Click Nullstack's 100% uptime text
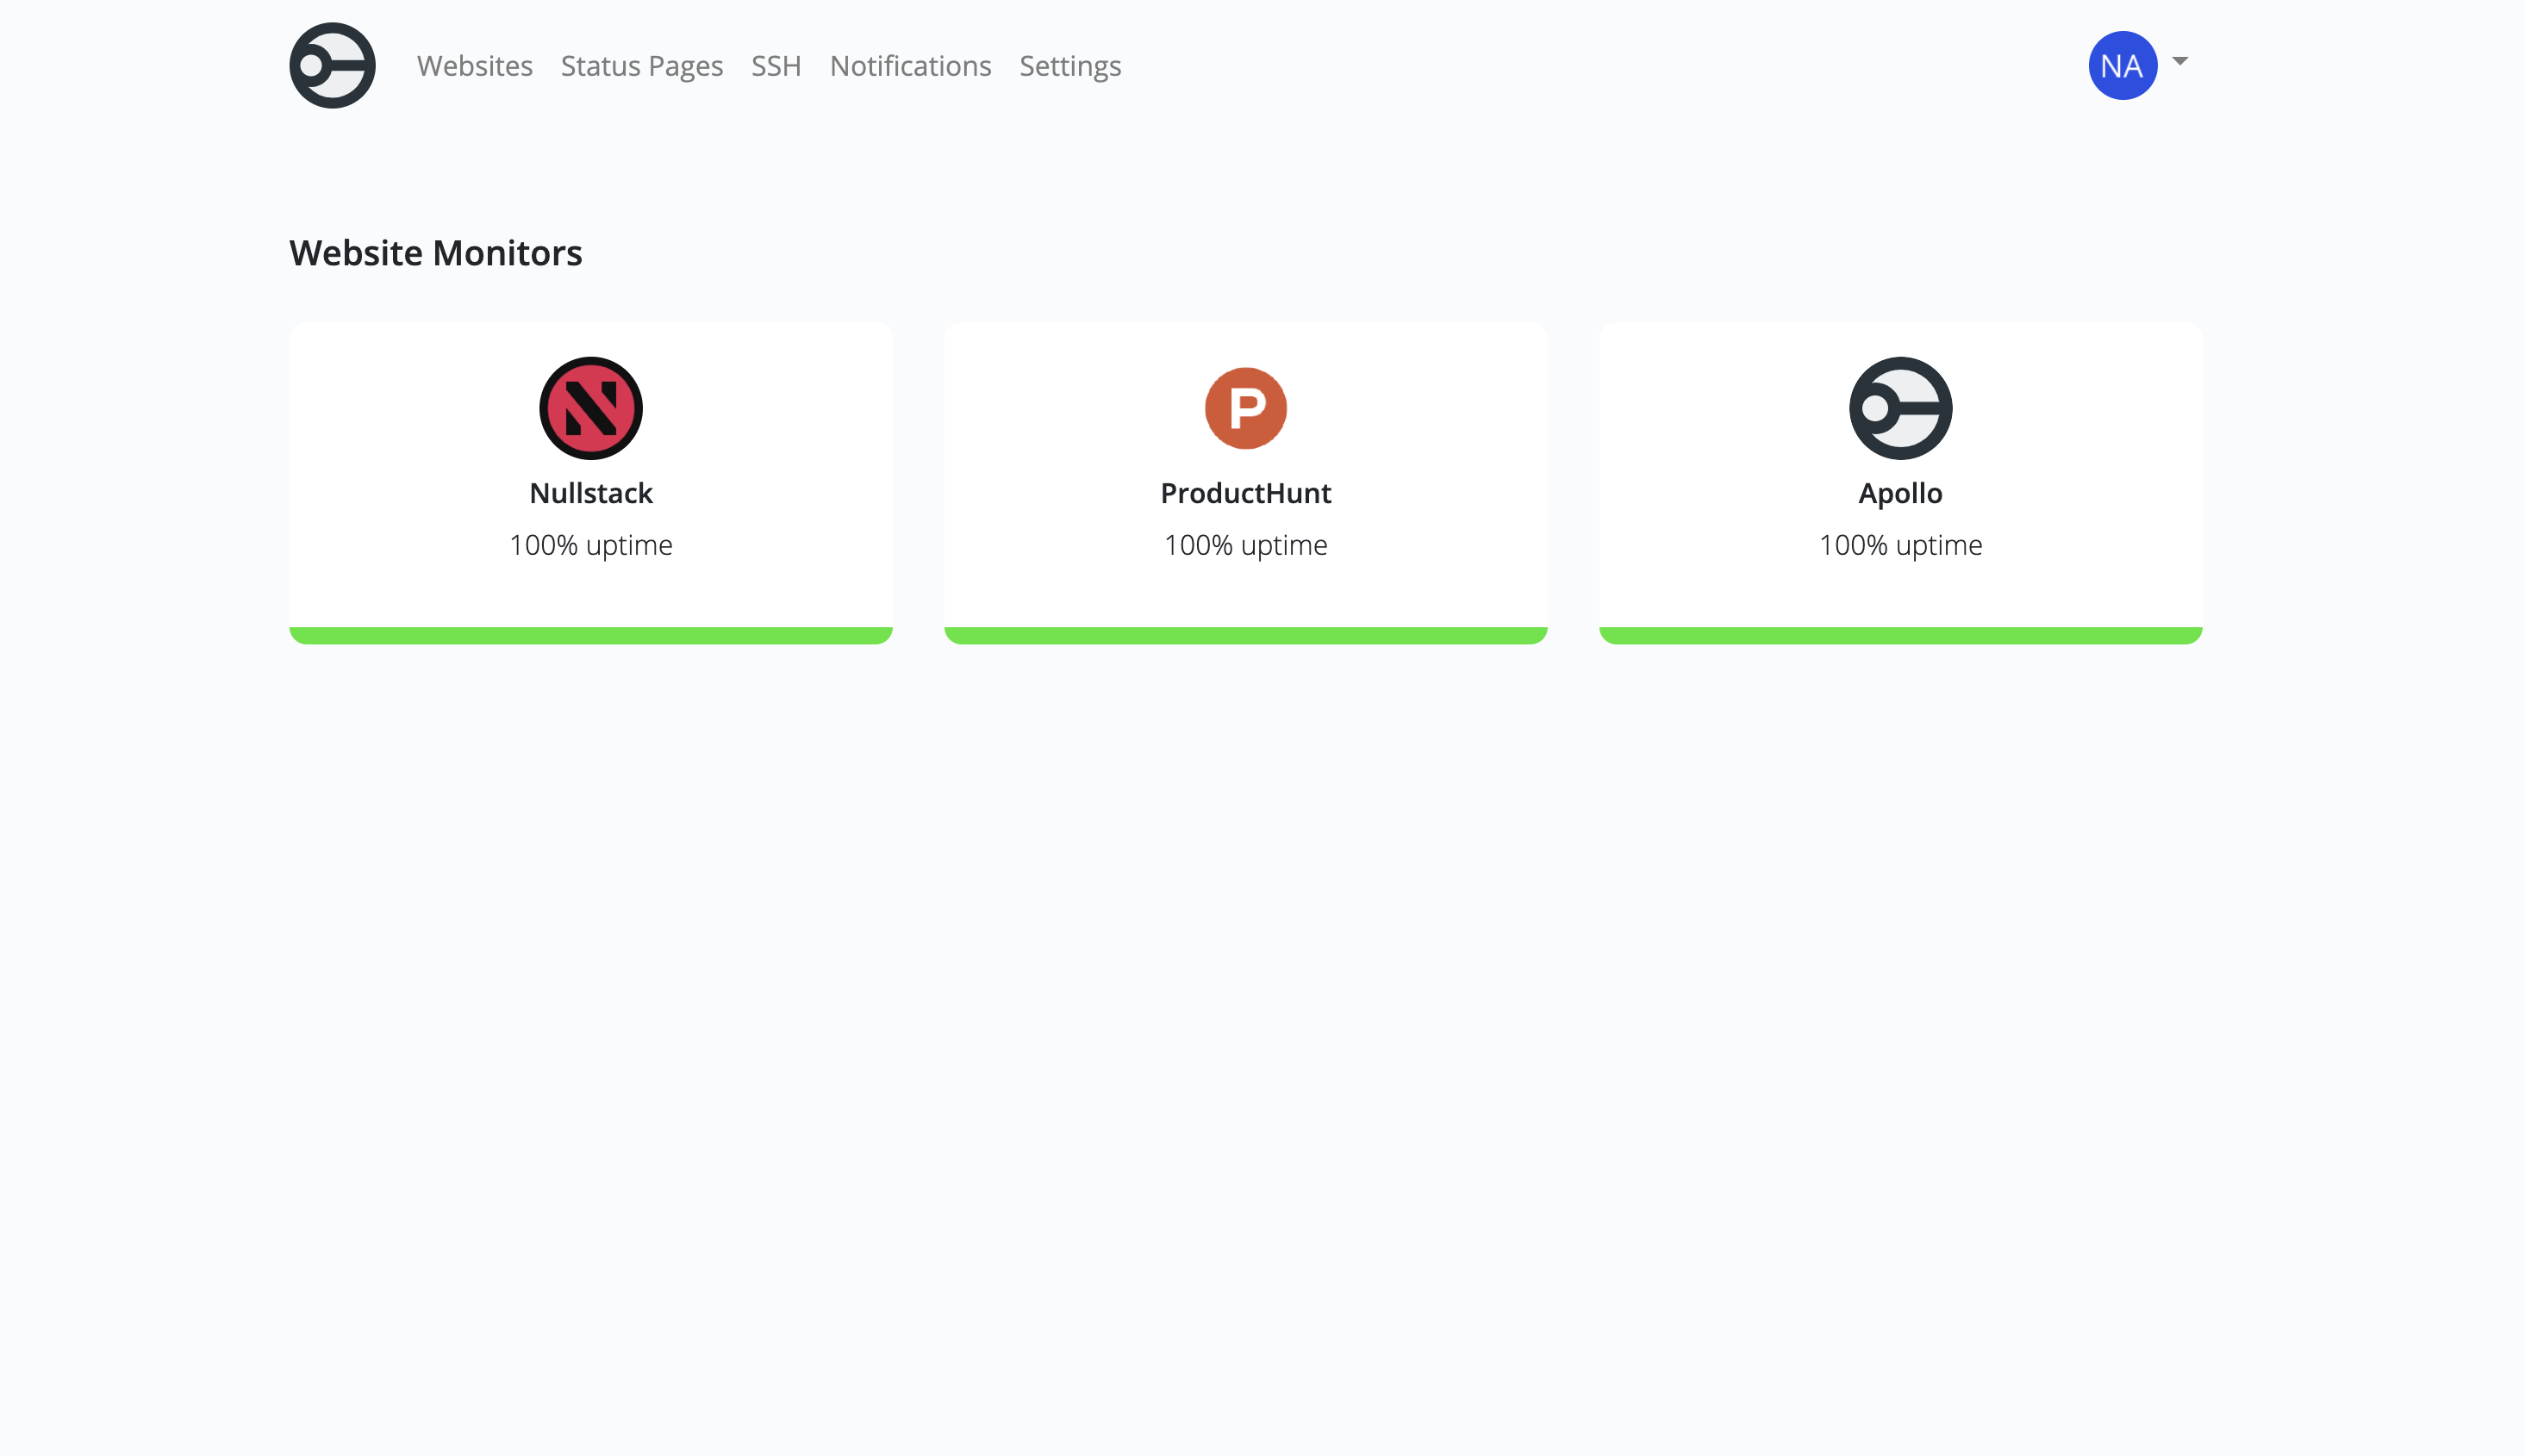This screenshot has width=2525, height=1456. coord(591,545)
